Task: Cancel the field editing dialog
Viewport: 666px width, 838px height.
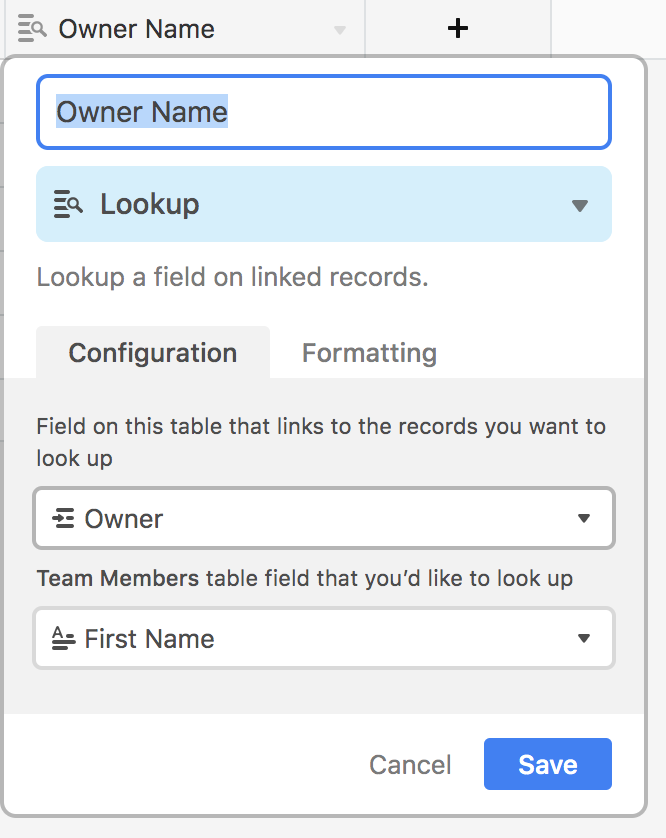Action: 410,765
